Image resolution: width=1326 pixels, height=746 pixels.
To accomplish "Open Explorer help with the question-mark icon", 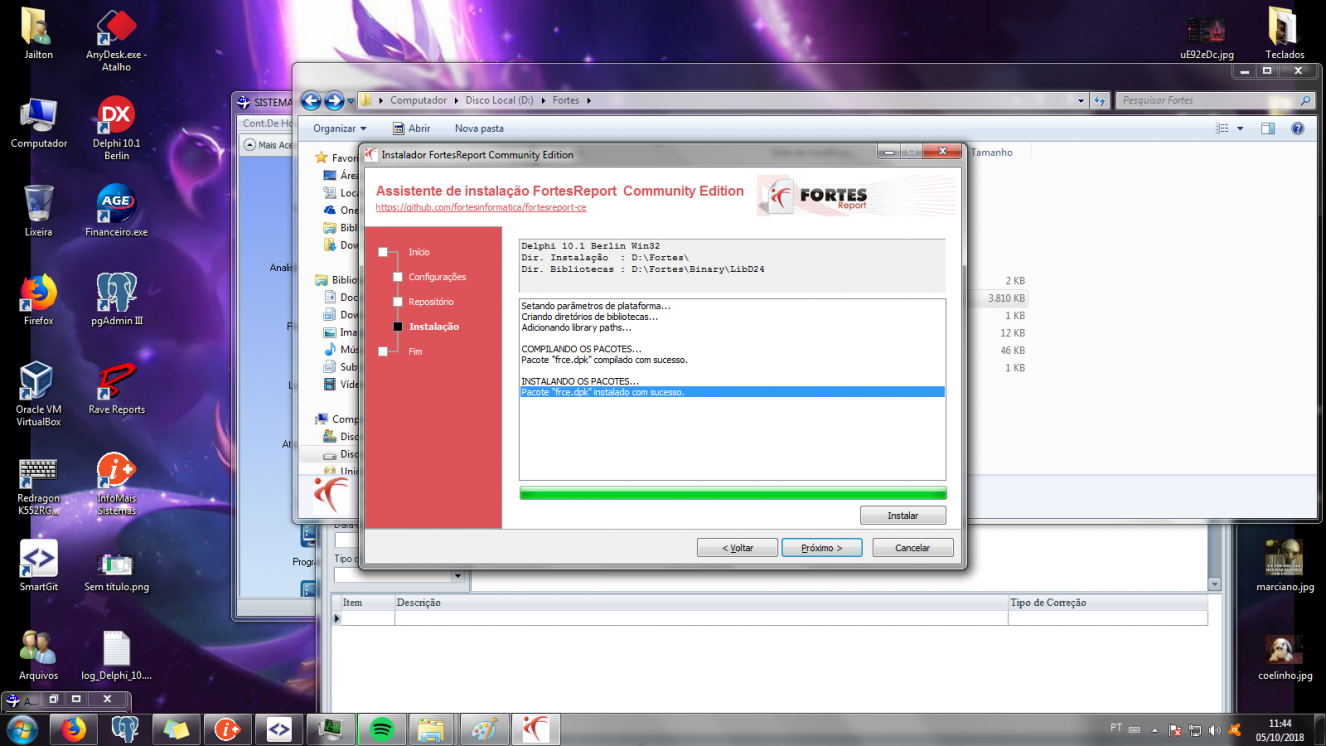I will click(x=1297, y=128).
